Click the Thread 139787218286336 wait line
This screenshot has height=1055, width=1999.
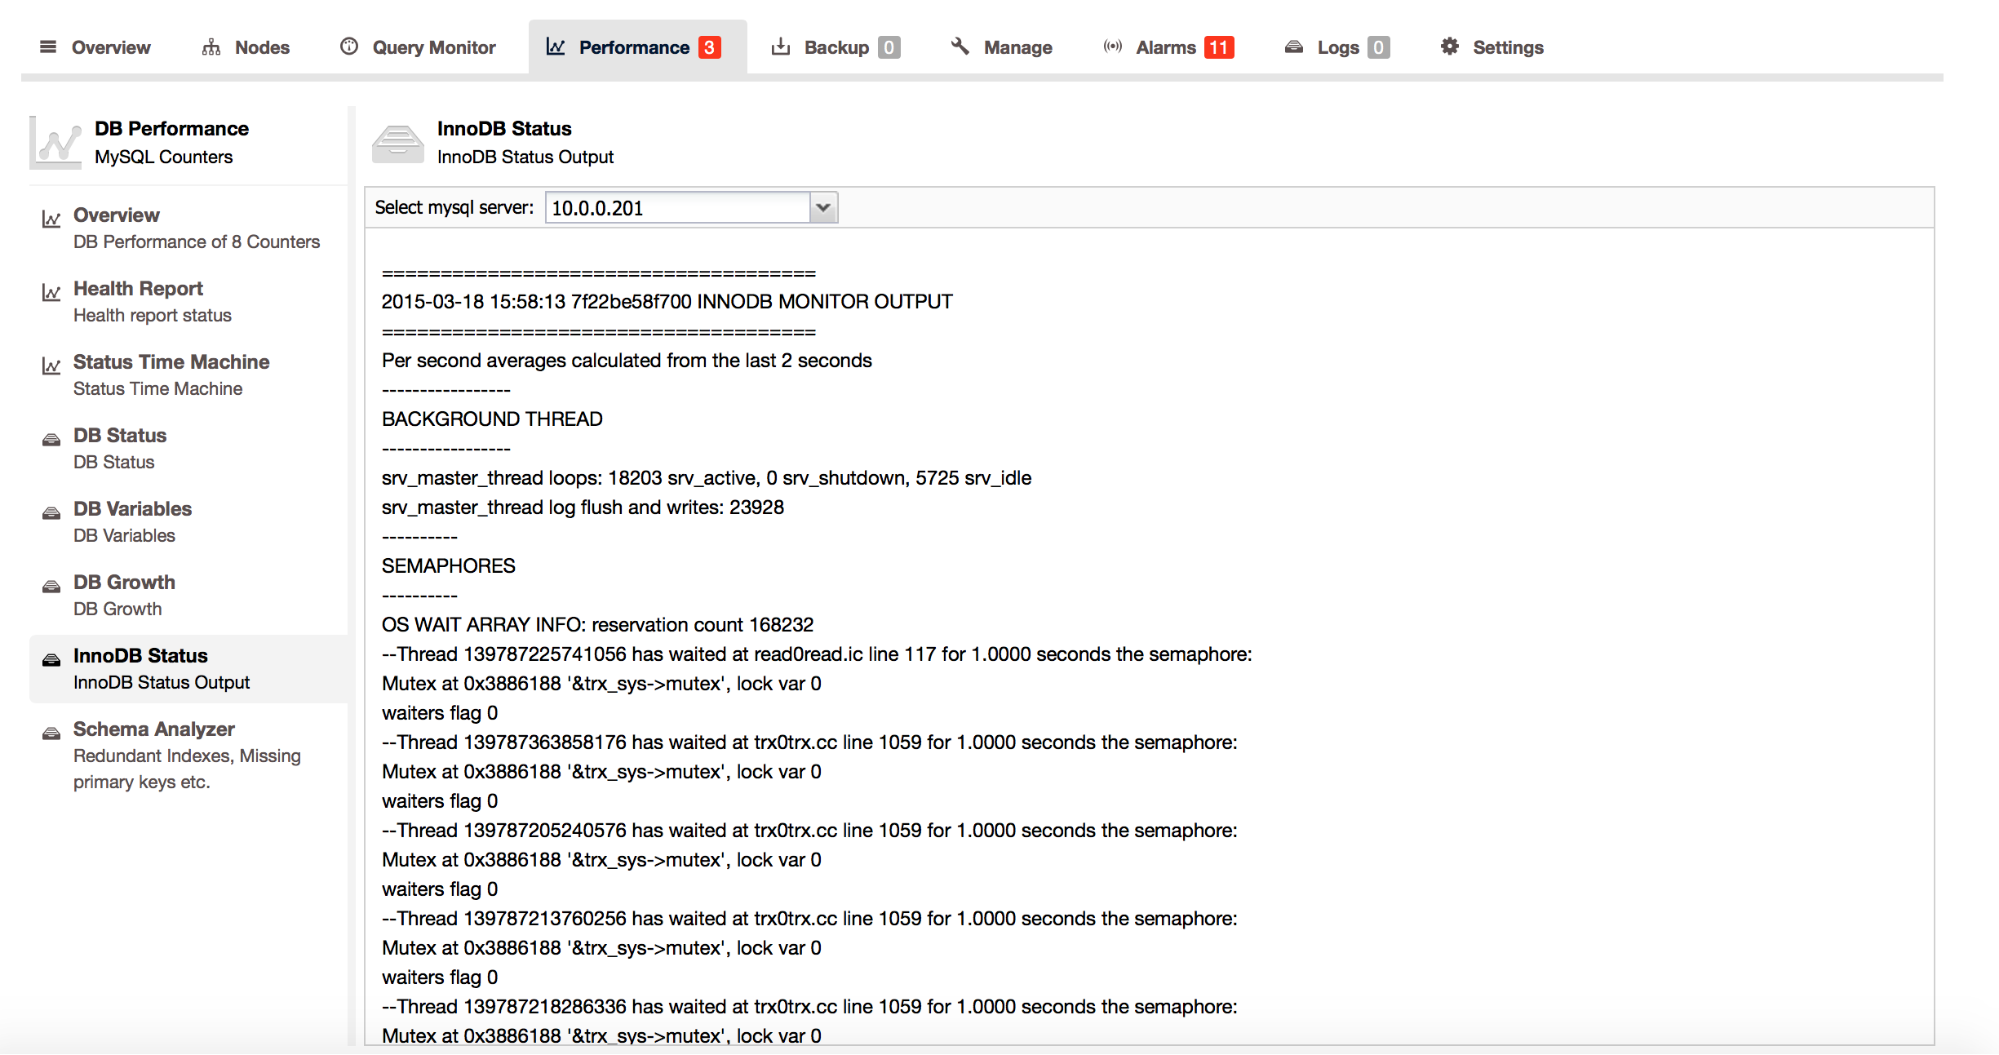pyautogui.click(x=809, y=1006)
